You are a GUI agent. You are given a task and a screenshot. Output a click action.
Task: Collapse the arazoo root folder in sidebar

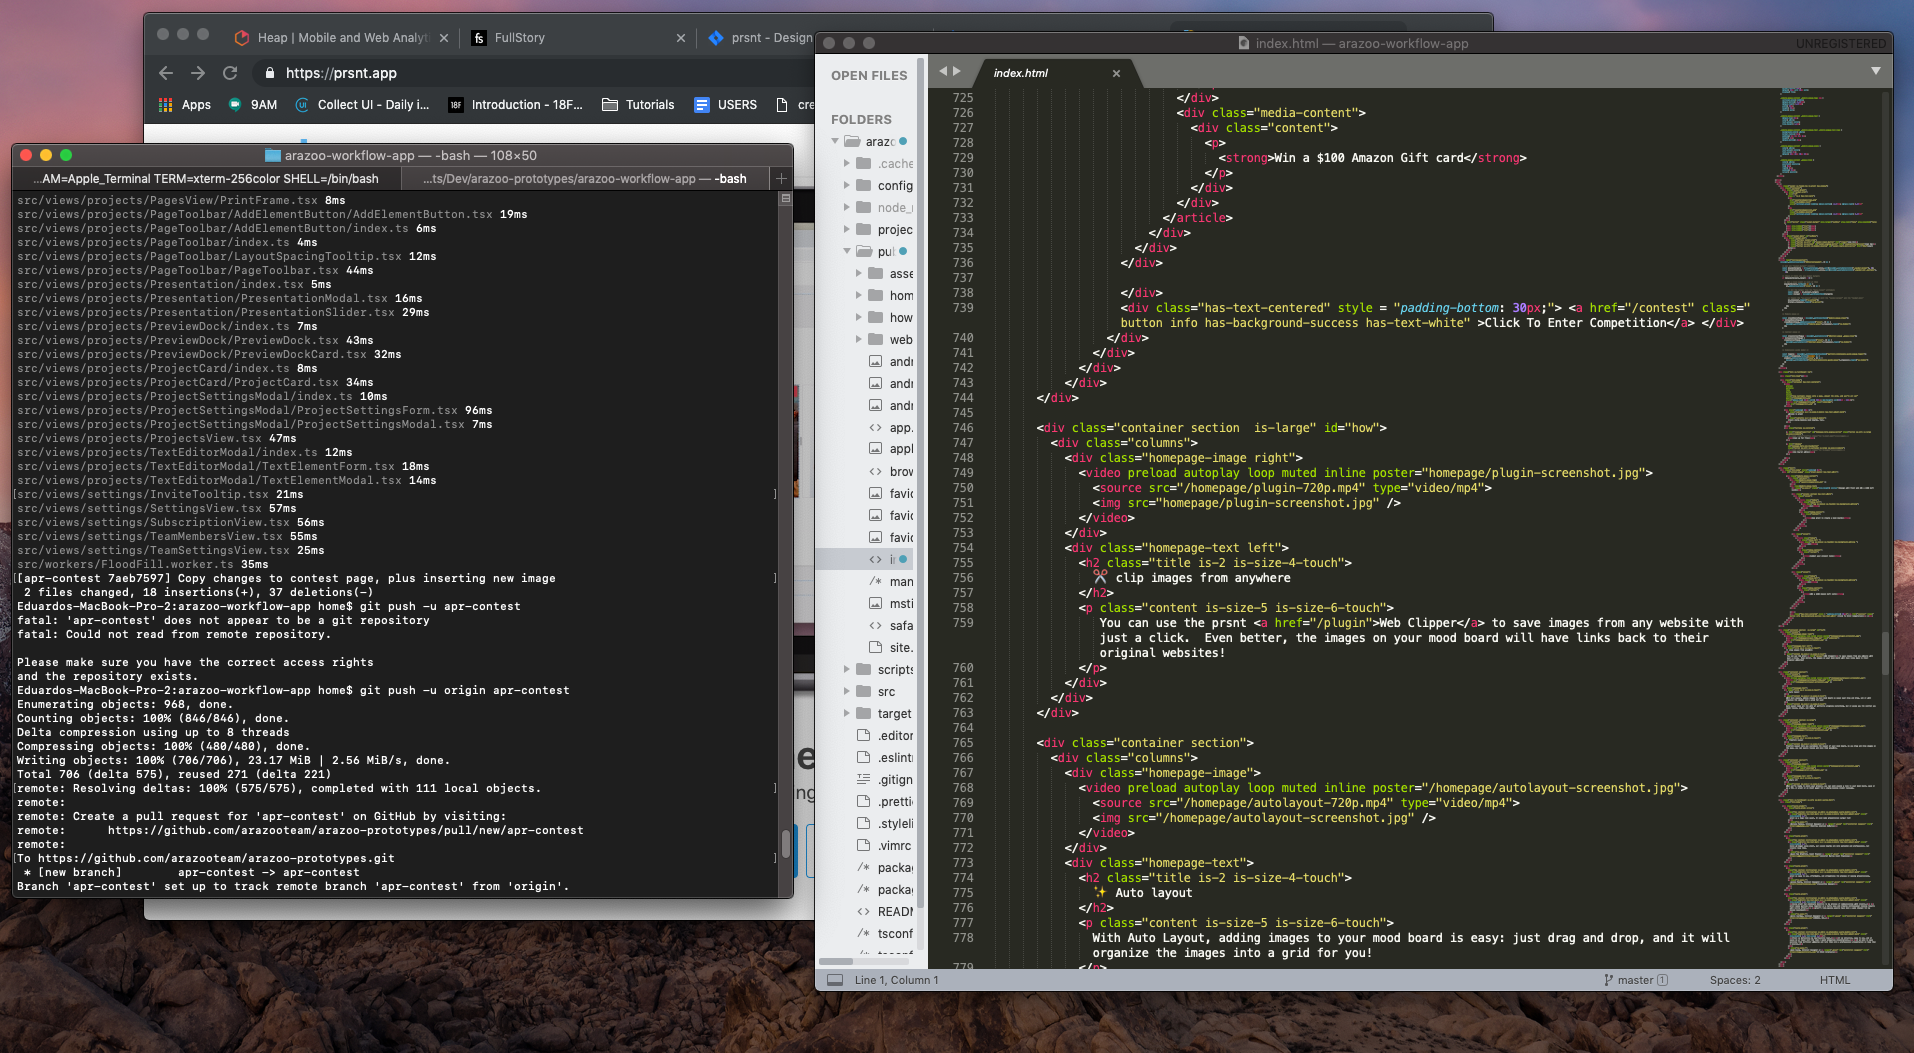click(835, 141)
